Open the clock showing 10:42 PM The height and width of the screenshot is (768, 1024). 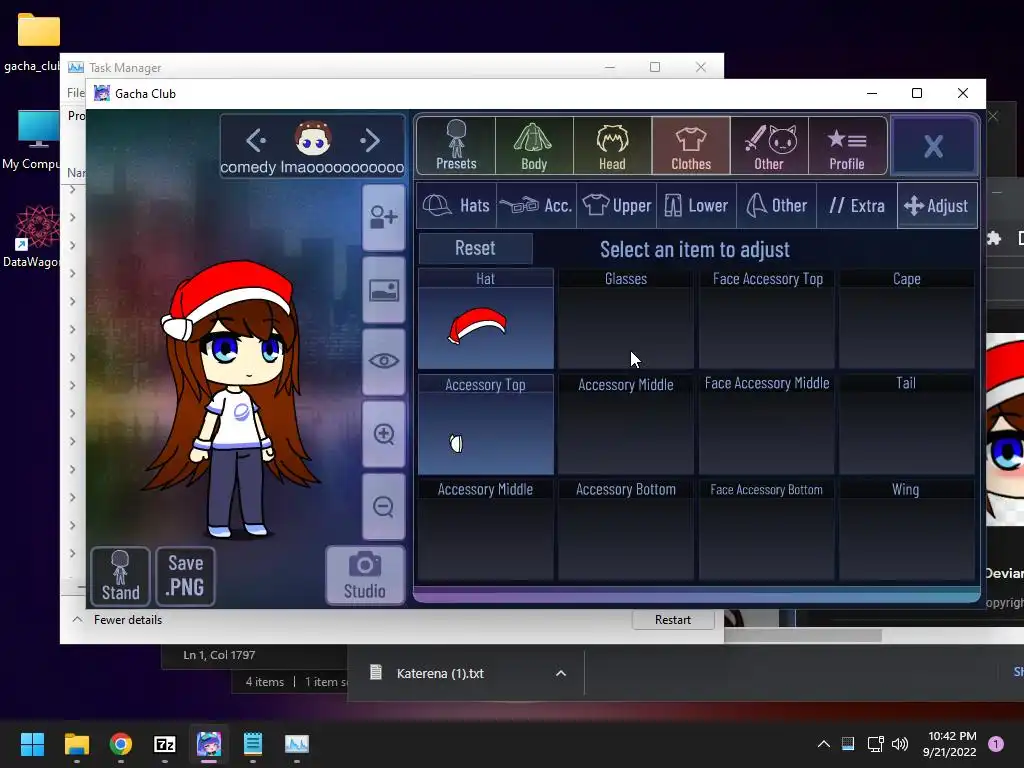[x=950, y=744]
